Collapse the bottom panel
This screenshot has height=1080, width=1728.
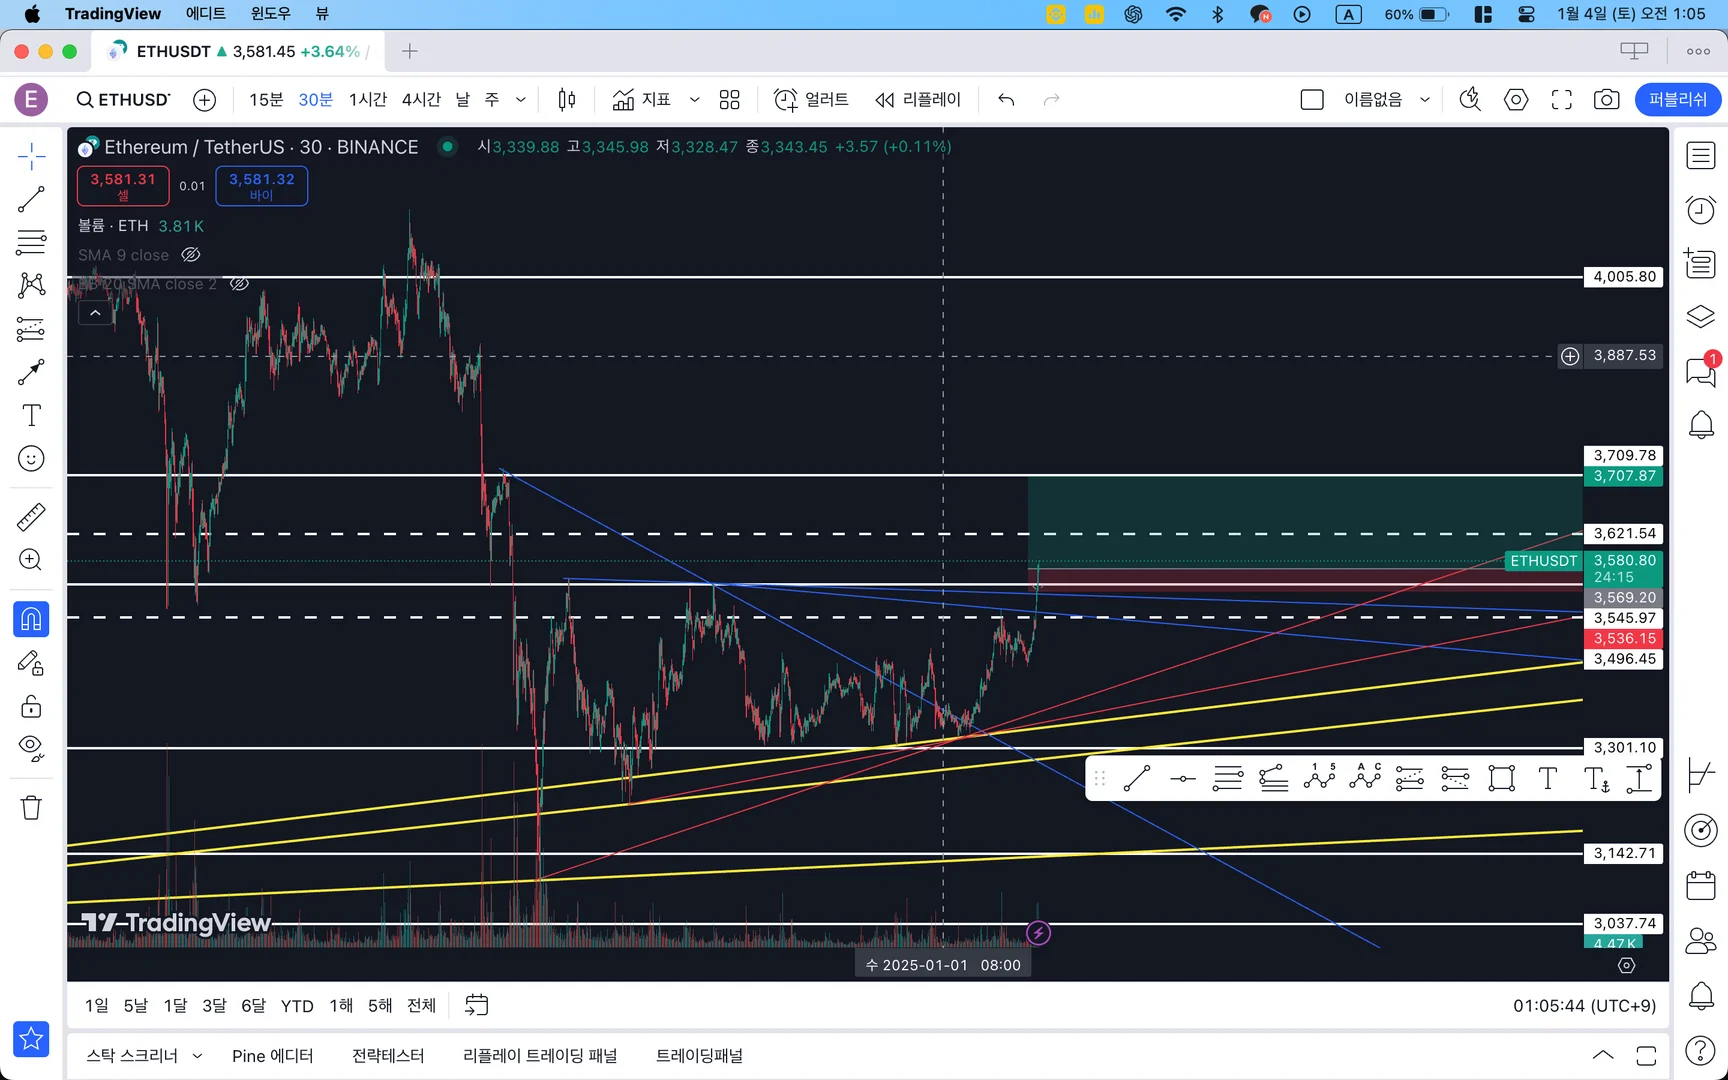1602,1055
